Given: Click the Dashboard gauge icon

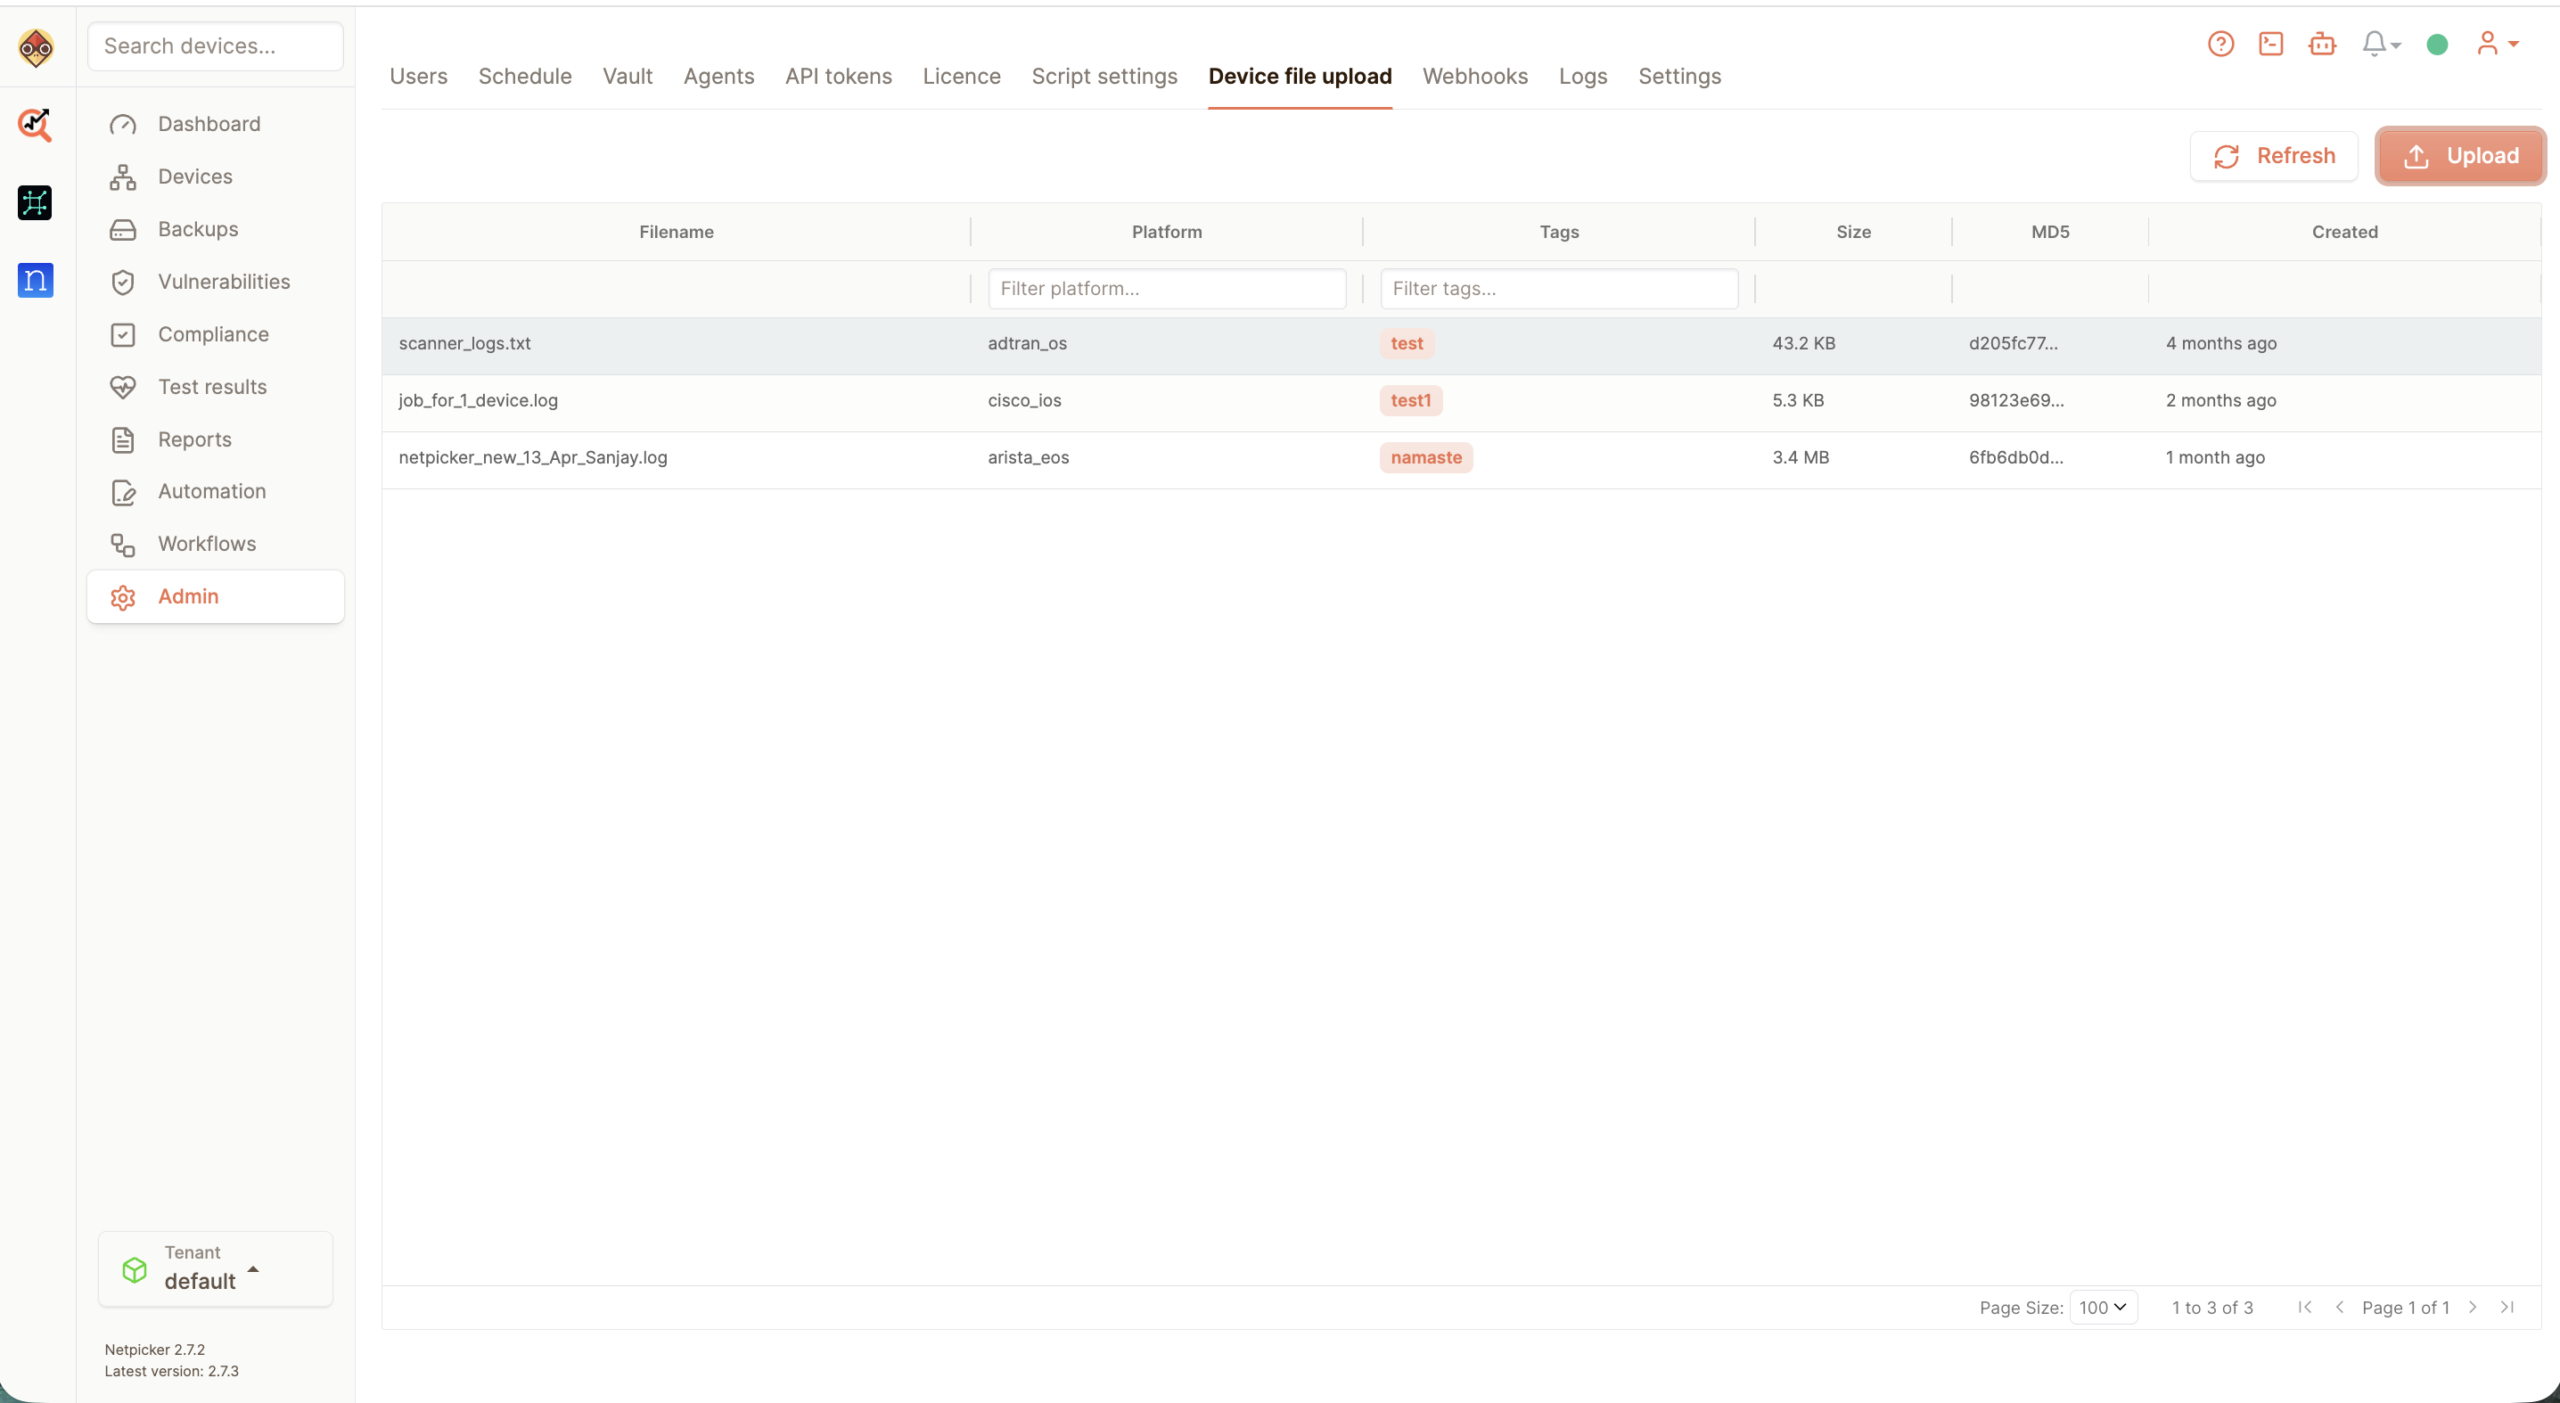Looking at the screenshot, I should tap(123, 124).
